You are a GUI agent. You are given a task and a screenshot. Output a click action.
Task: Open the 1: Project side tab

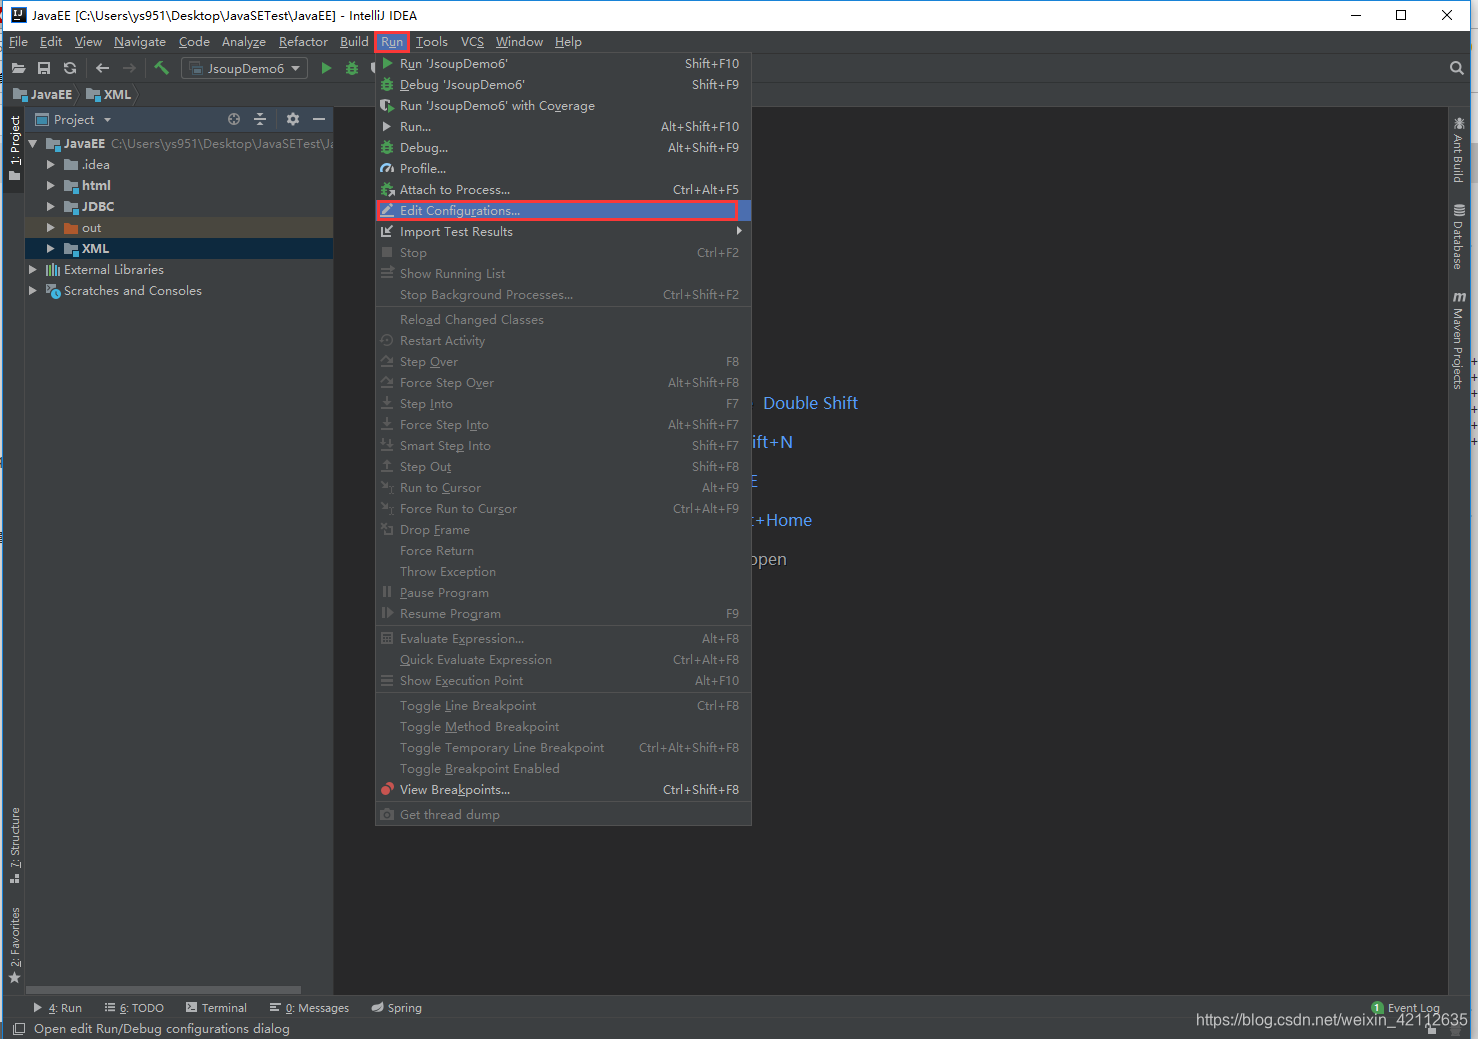[x=15, y=148]
